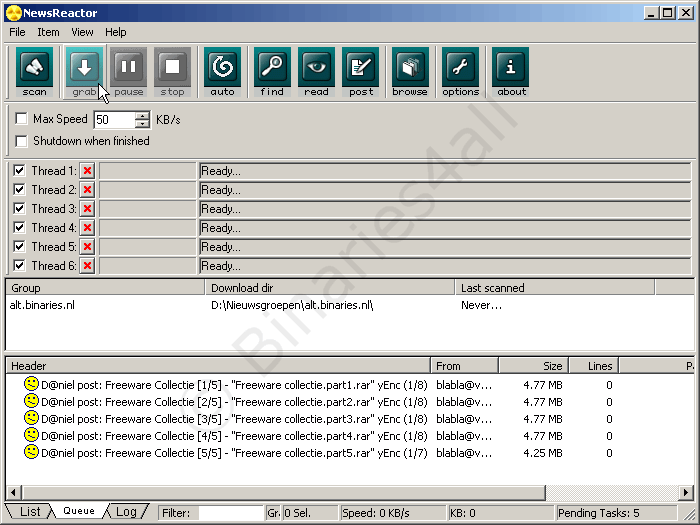Click the post icon

(361, 71)
